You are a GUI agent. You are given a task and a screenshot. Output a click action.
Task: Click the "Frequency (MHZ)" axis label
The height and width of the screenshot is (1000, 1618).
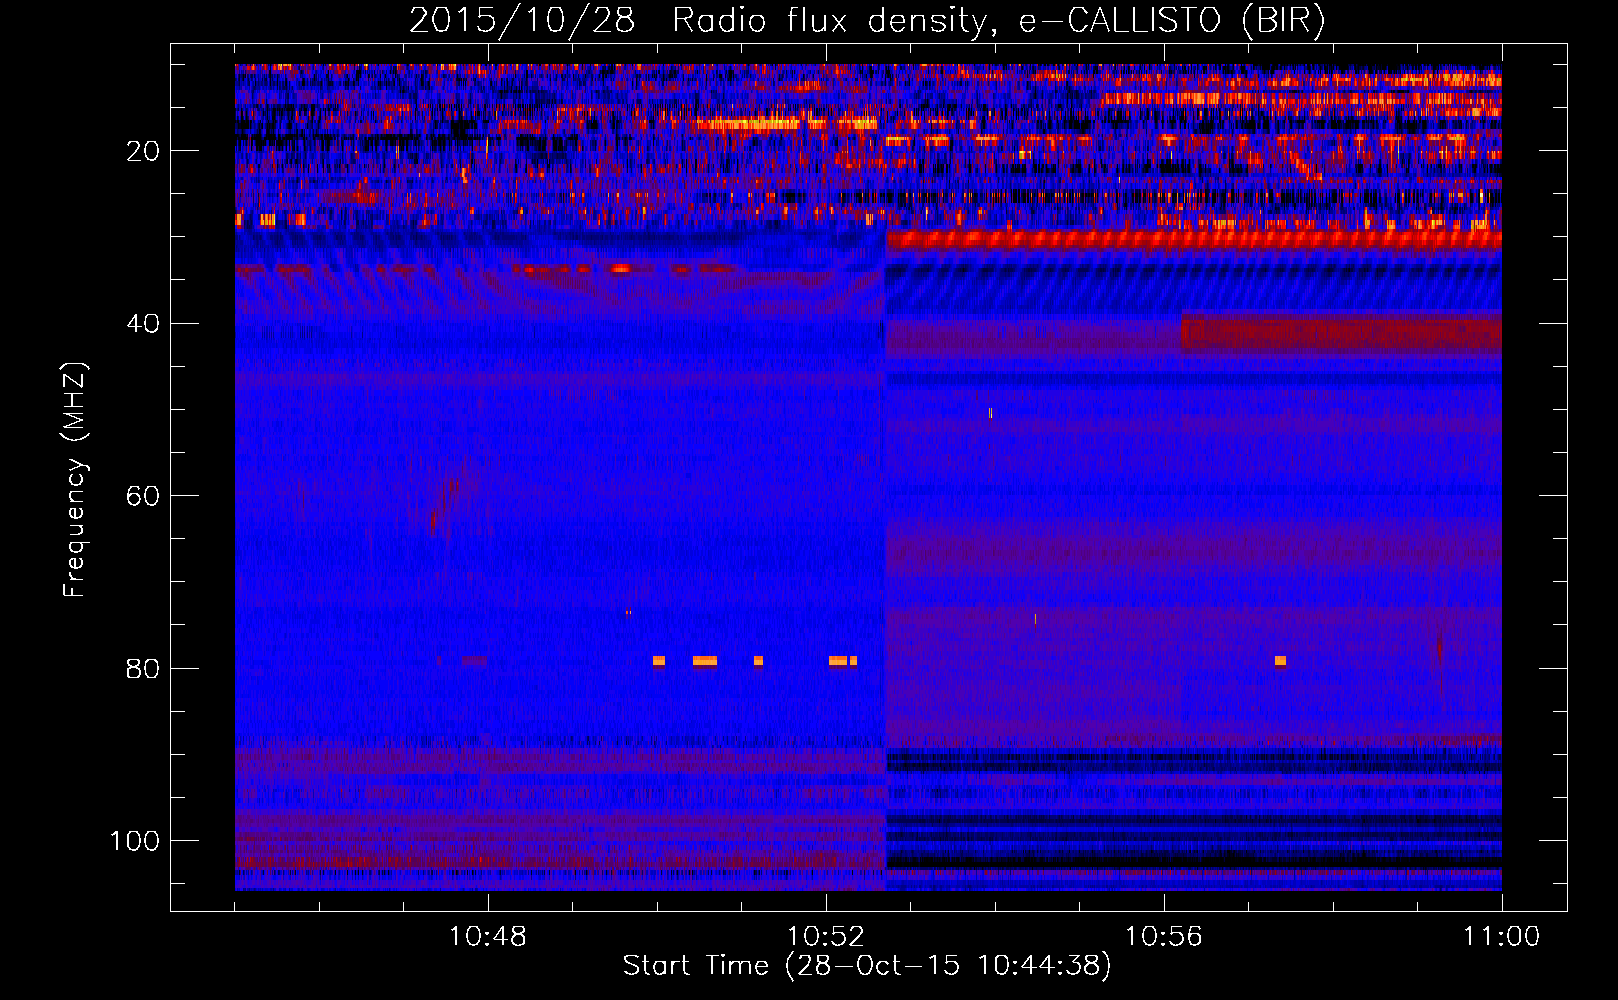pyautogui.click(x=75, y=480)
